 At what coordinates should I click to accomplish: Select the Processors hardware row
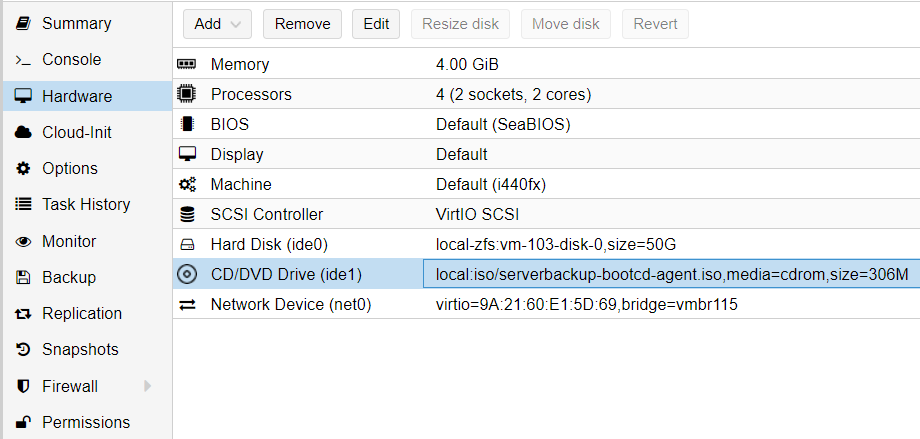pos(546,94)
